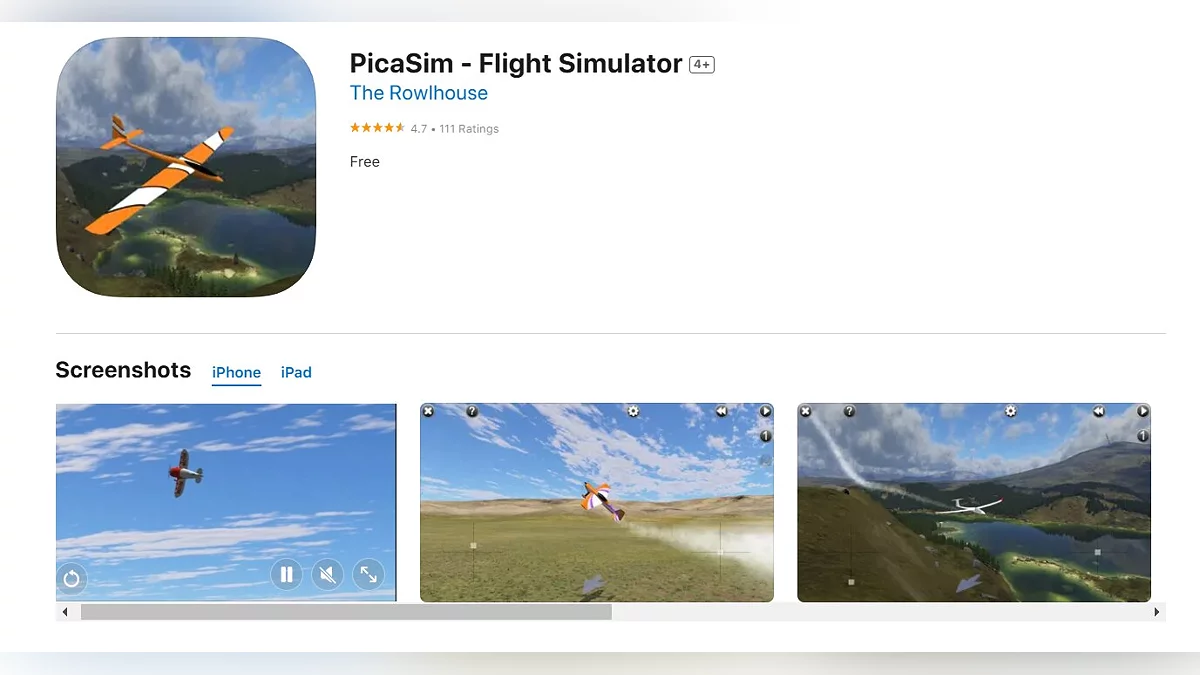Open The Rowlhouse developer page
1200x675 pixels.
(x=419, y=93)
